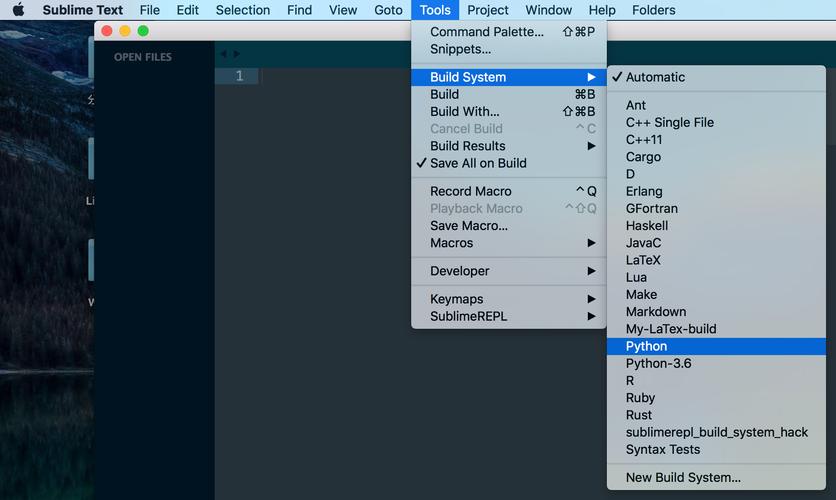This screenshot has height=500, width=836.
Task: Open the Macros submenu
Action: point(509,243)
